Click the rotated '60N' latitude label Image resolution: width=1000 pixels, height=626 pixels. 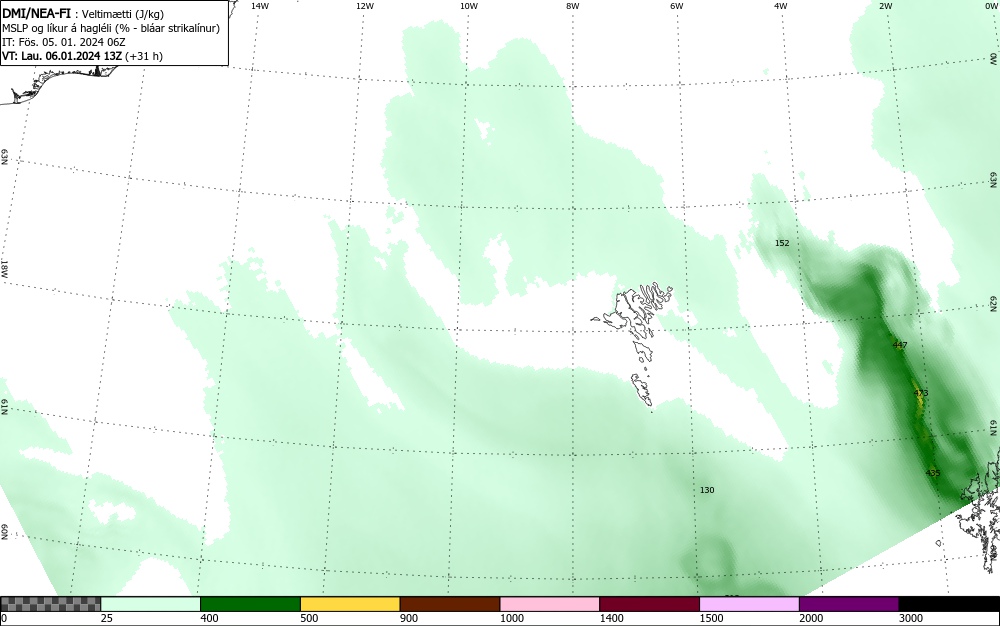[4, 532]
